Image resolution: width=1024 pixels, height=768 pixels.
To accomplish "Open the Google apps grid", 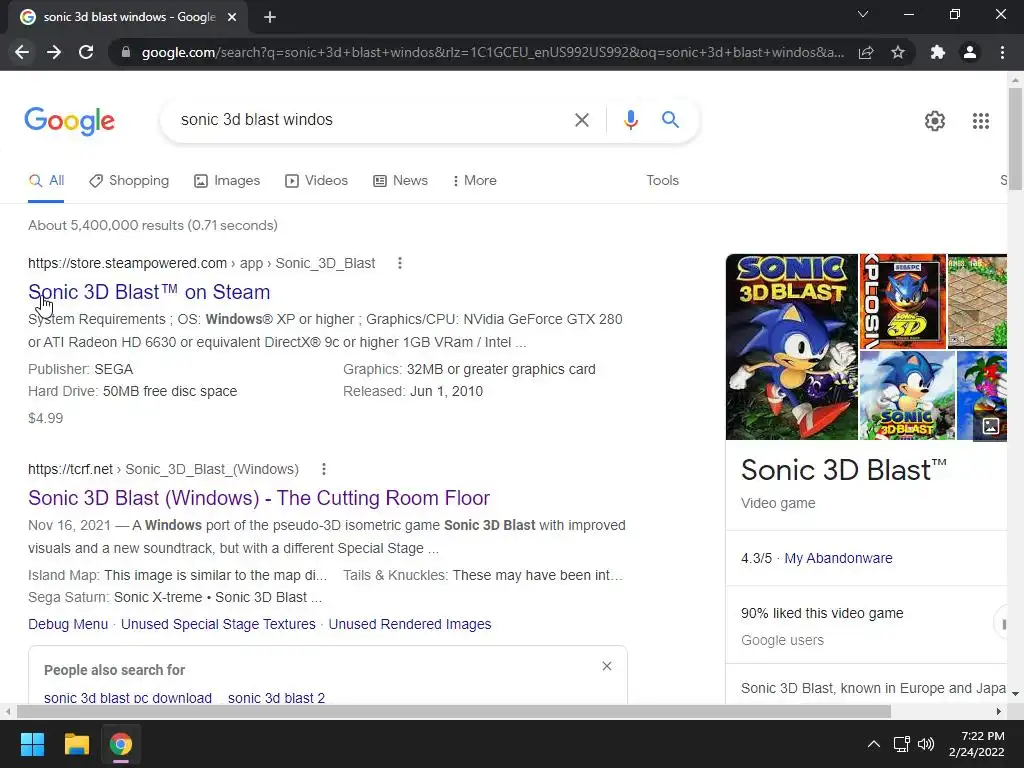I will coord(981,121).
